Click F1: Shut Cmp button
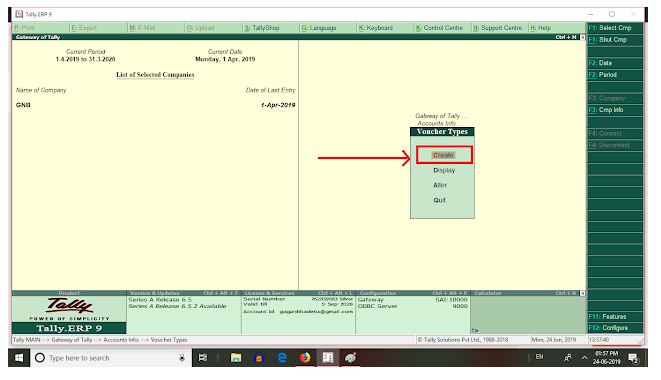This screenshot has height=380, width=661. tap(615, 40)
